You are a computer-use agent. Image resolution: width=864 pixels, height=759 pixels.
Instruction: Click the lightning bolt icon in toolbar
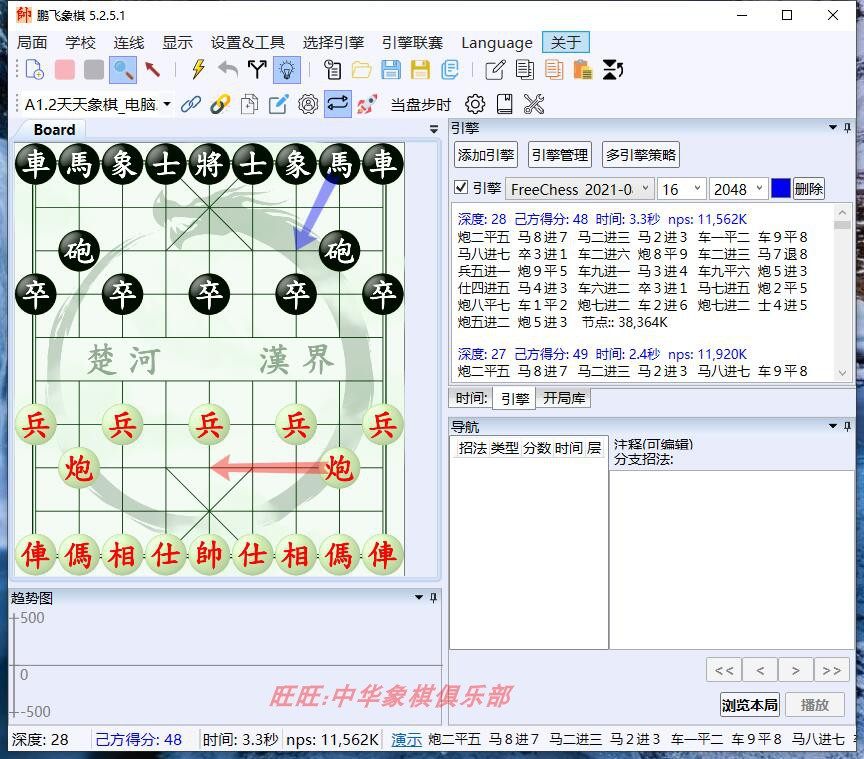tap(198, 69)
